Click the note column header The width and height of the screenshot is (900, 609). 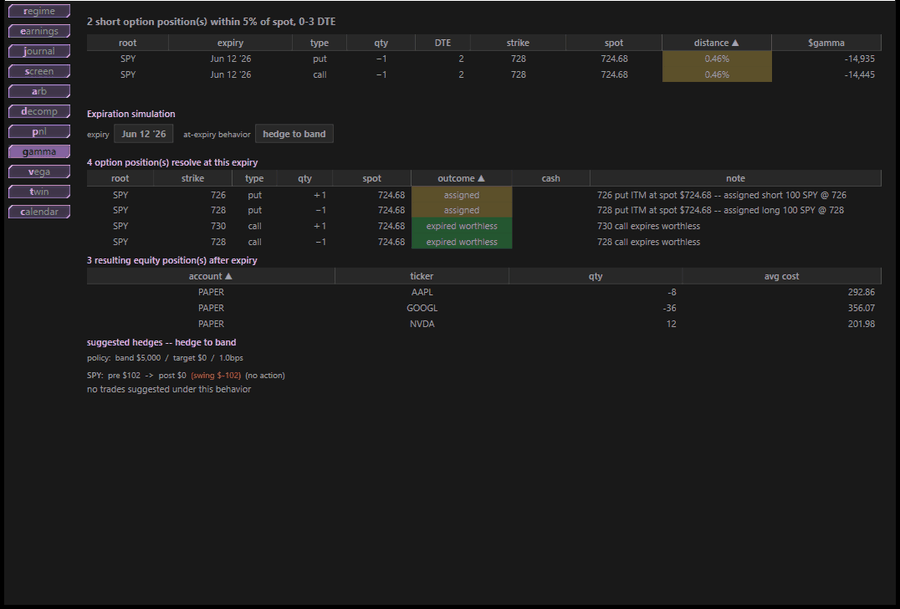coord(735,179)
